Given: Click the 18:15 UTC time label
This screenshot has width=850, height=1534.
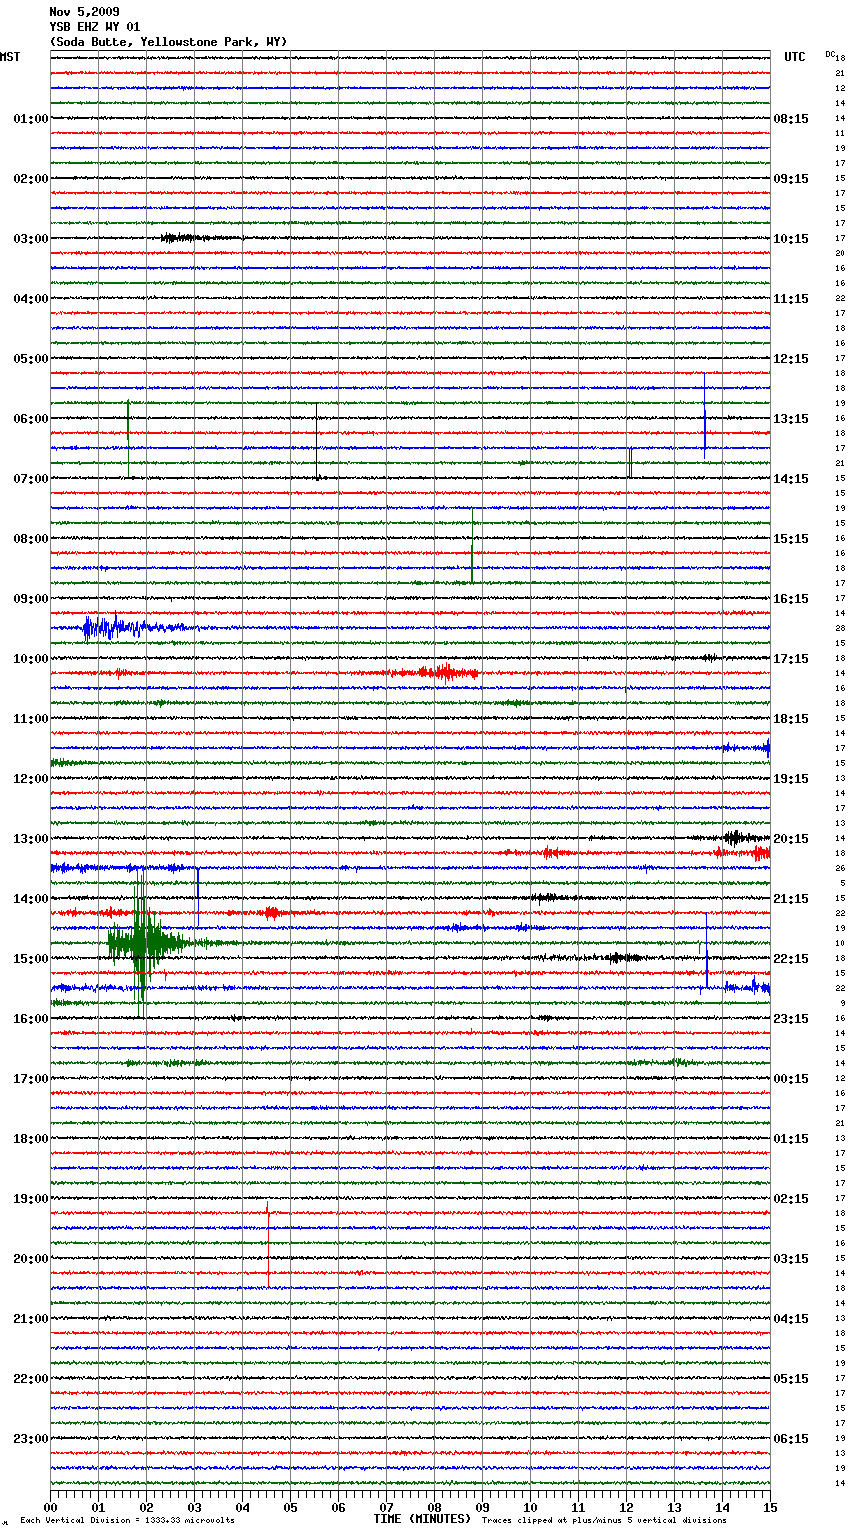Looking at the screenshot, I should point(791,719).
